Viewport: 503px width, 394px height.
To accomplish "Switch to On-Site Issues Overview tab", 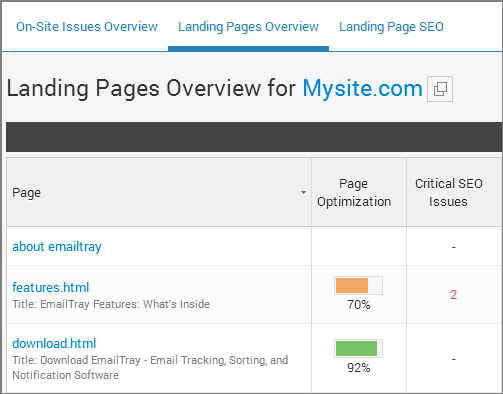I will [x=87, y=27].
